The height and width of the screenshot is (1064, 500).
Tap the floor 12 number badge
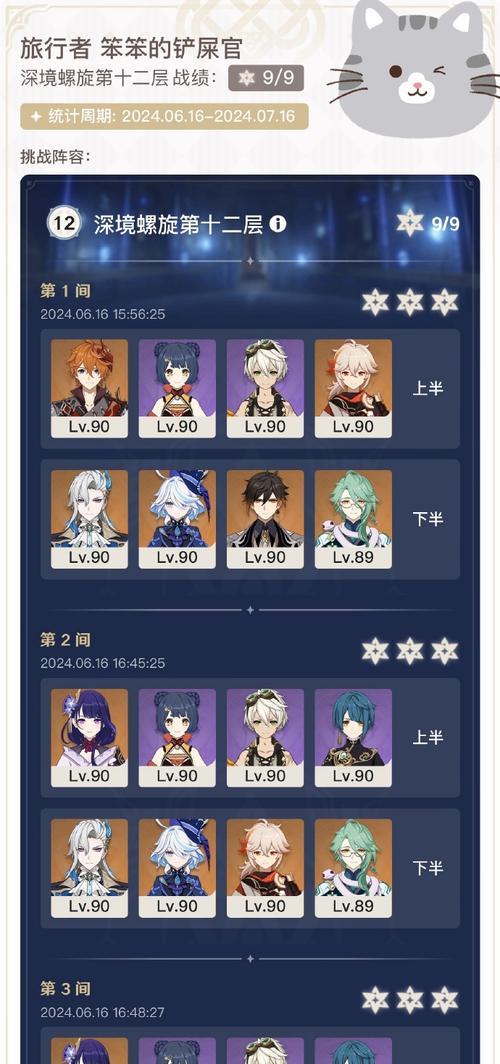(x=64, y=224)
